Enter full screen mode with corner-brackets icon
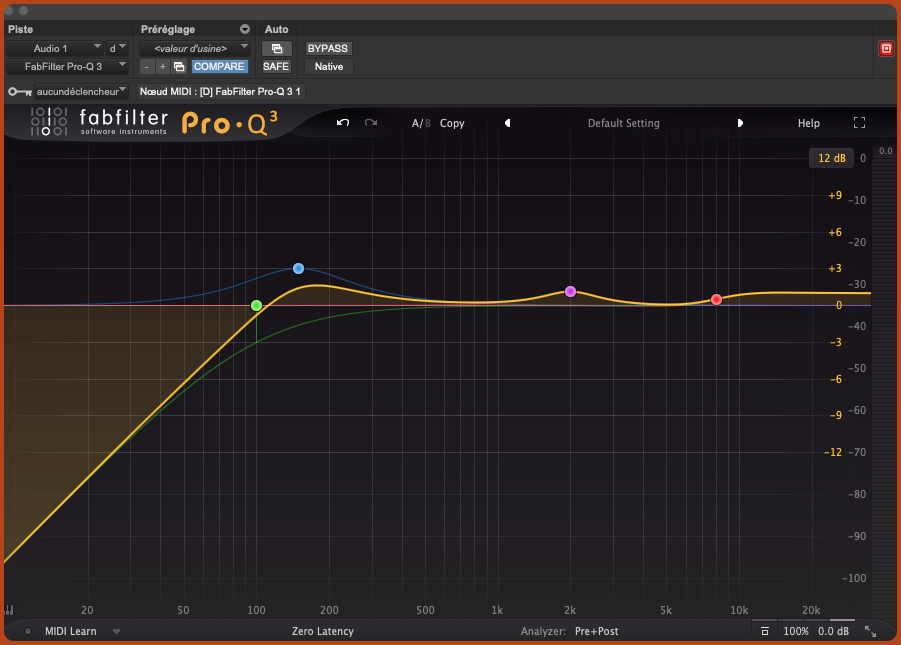The width and height of the screenshot is (901, 645). [859, 123]
